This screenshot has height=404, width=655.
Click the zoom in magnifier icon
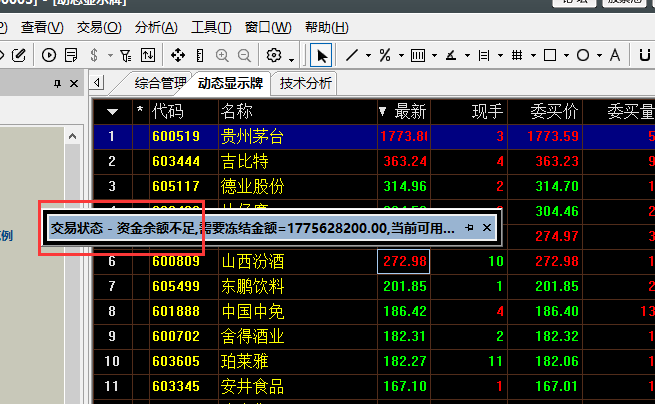coord(222,55)
